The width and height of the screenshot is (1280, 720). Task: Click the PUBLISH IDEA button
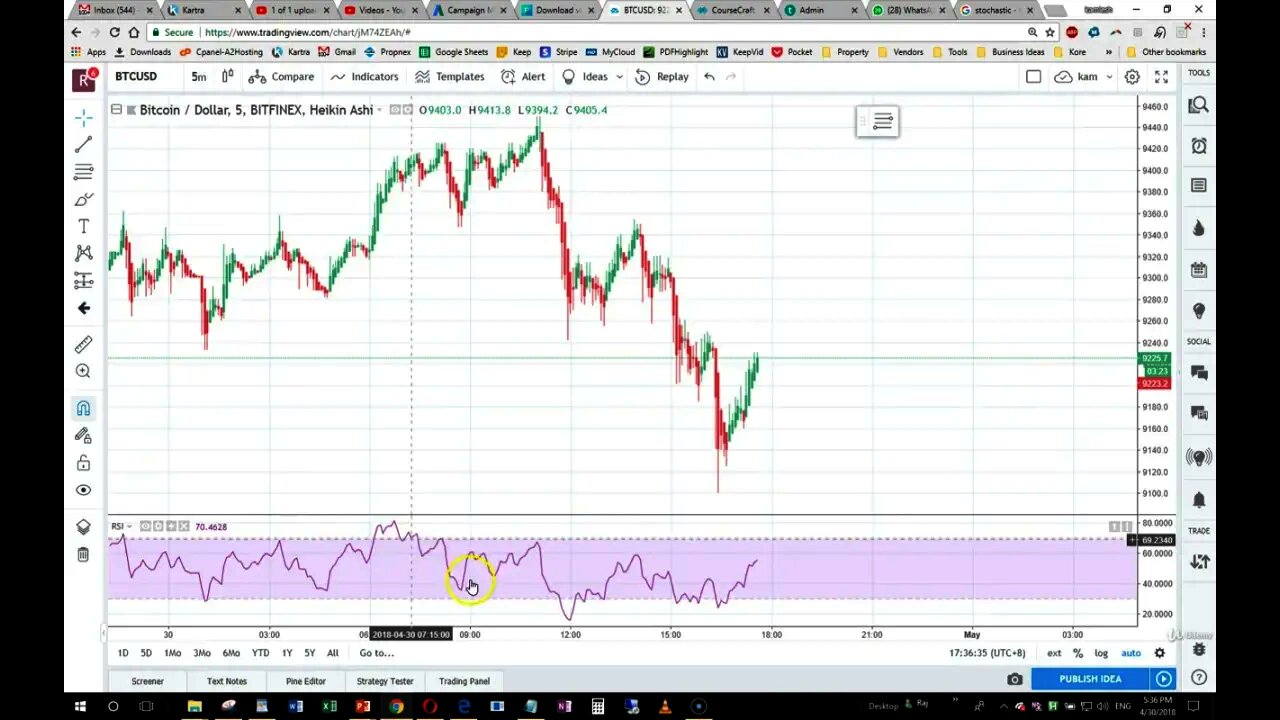click(1090, 679)
